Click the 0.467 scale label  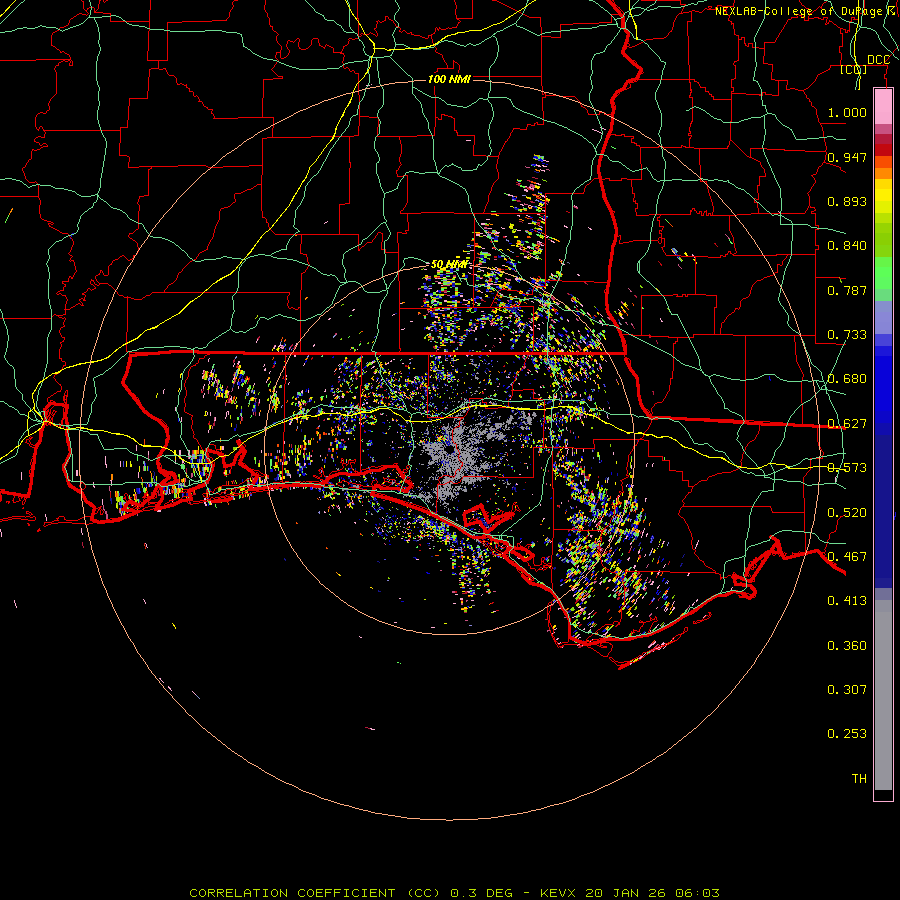point(847,556)
